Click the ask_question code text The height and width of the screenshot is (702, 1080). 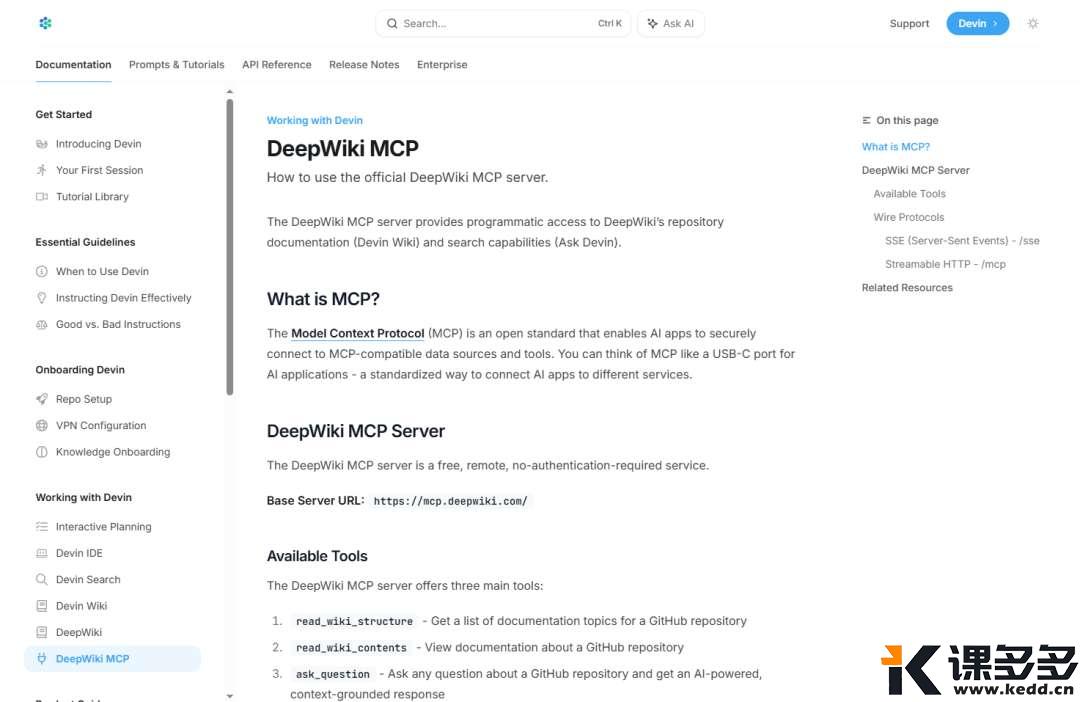(333, 674)
